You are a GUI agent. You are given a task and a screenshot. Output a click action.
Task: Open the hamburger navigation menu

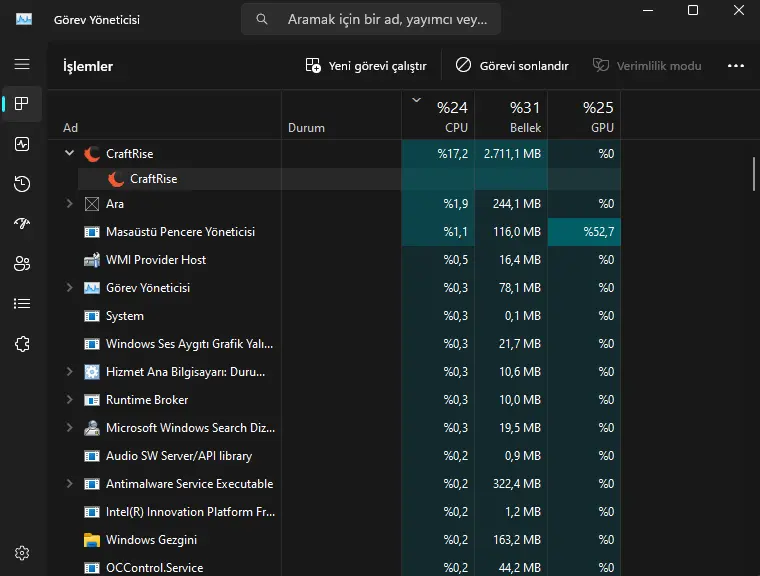pos(22,64)
